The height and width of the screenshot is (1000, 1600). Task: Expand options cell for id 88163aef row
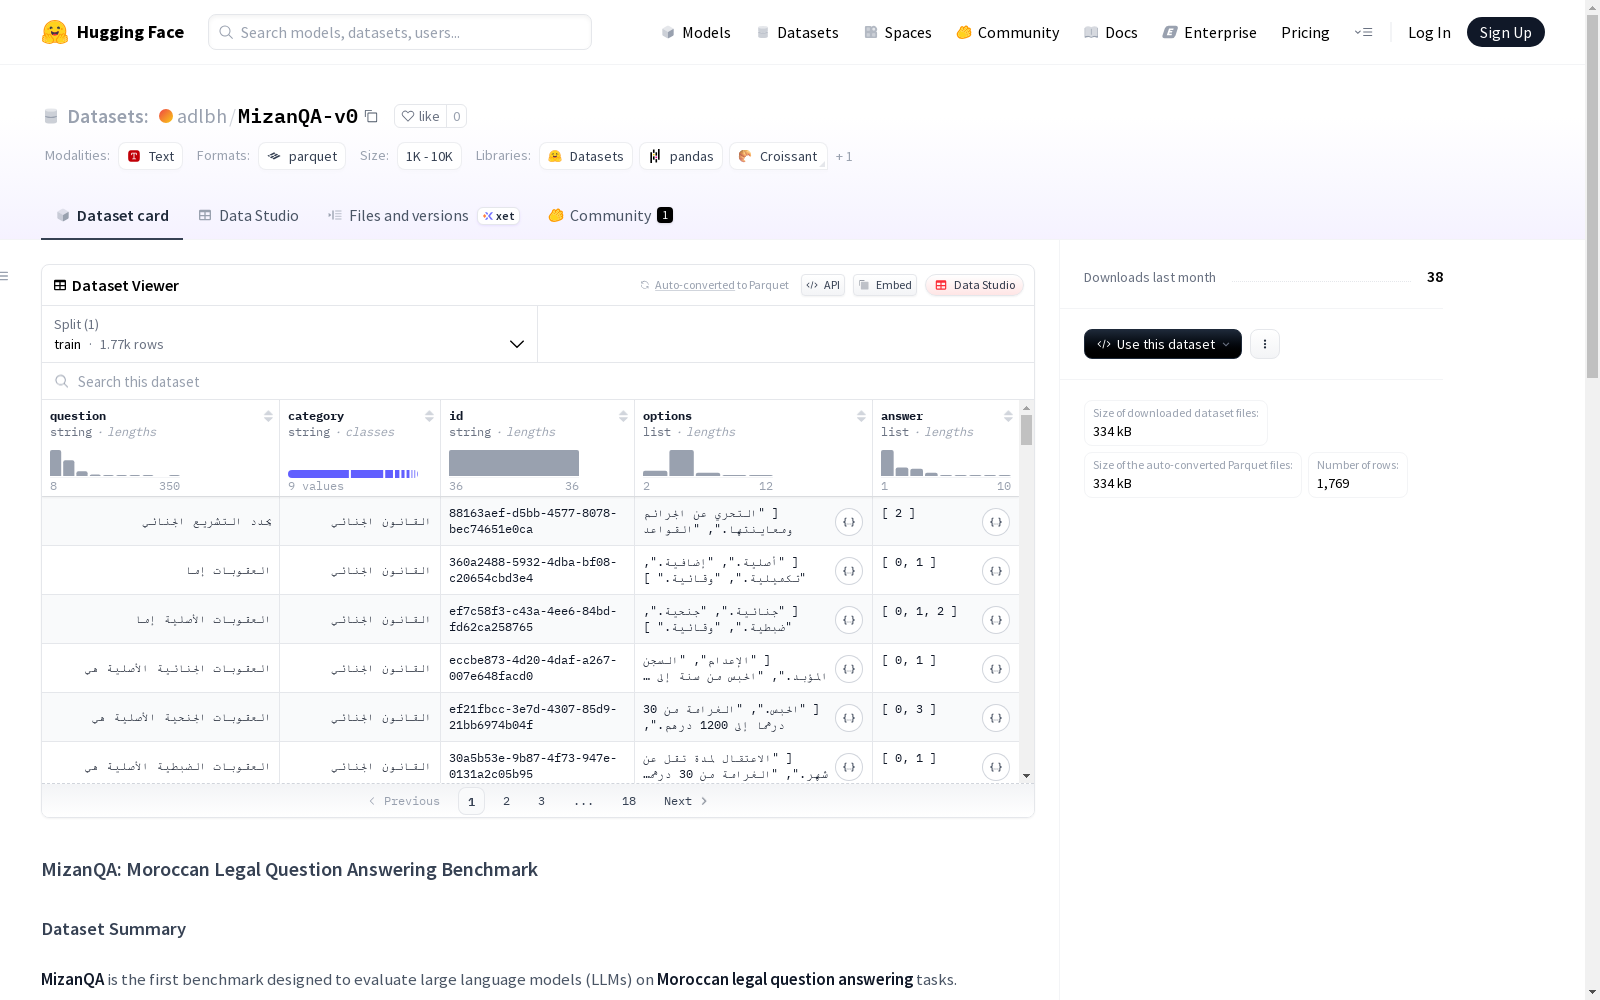coord(849,522)
